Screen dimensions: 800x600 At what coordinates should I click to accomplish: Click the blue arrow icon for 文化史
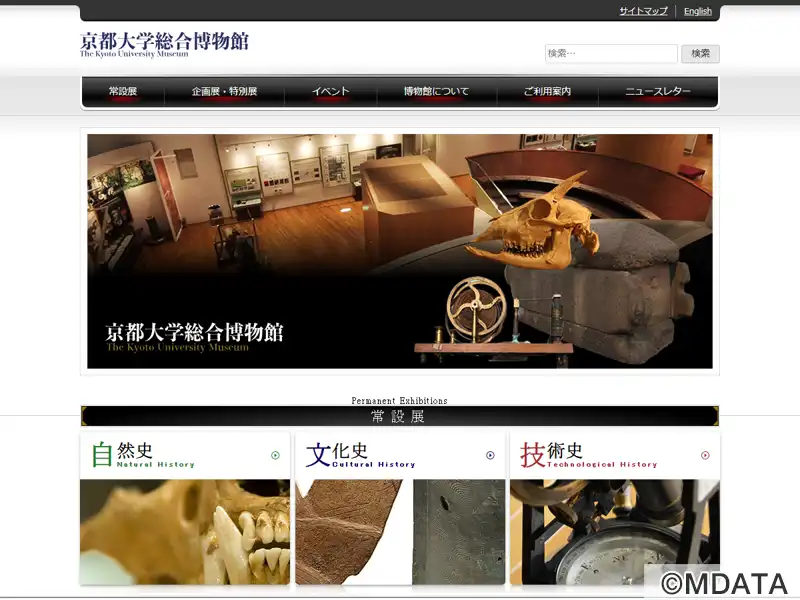click(x=490, y=455)
